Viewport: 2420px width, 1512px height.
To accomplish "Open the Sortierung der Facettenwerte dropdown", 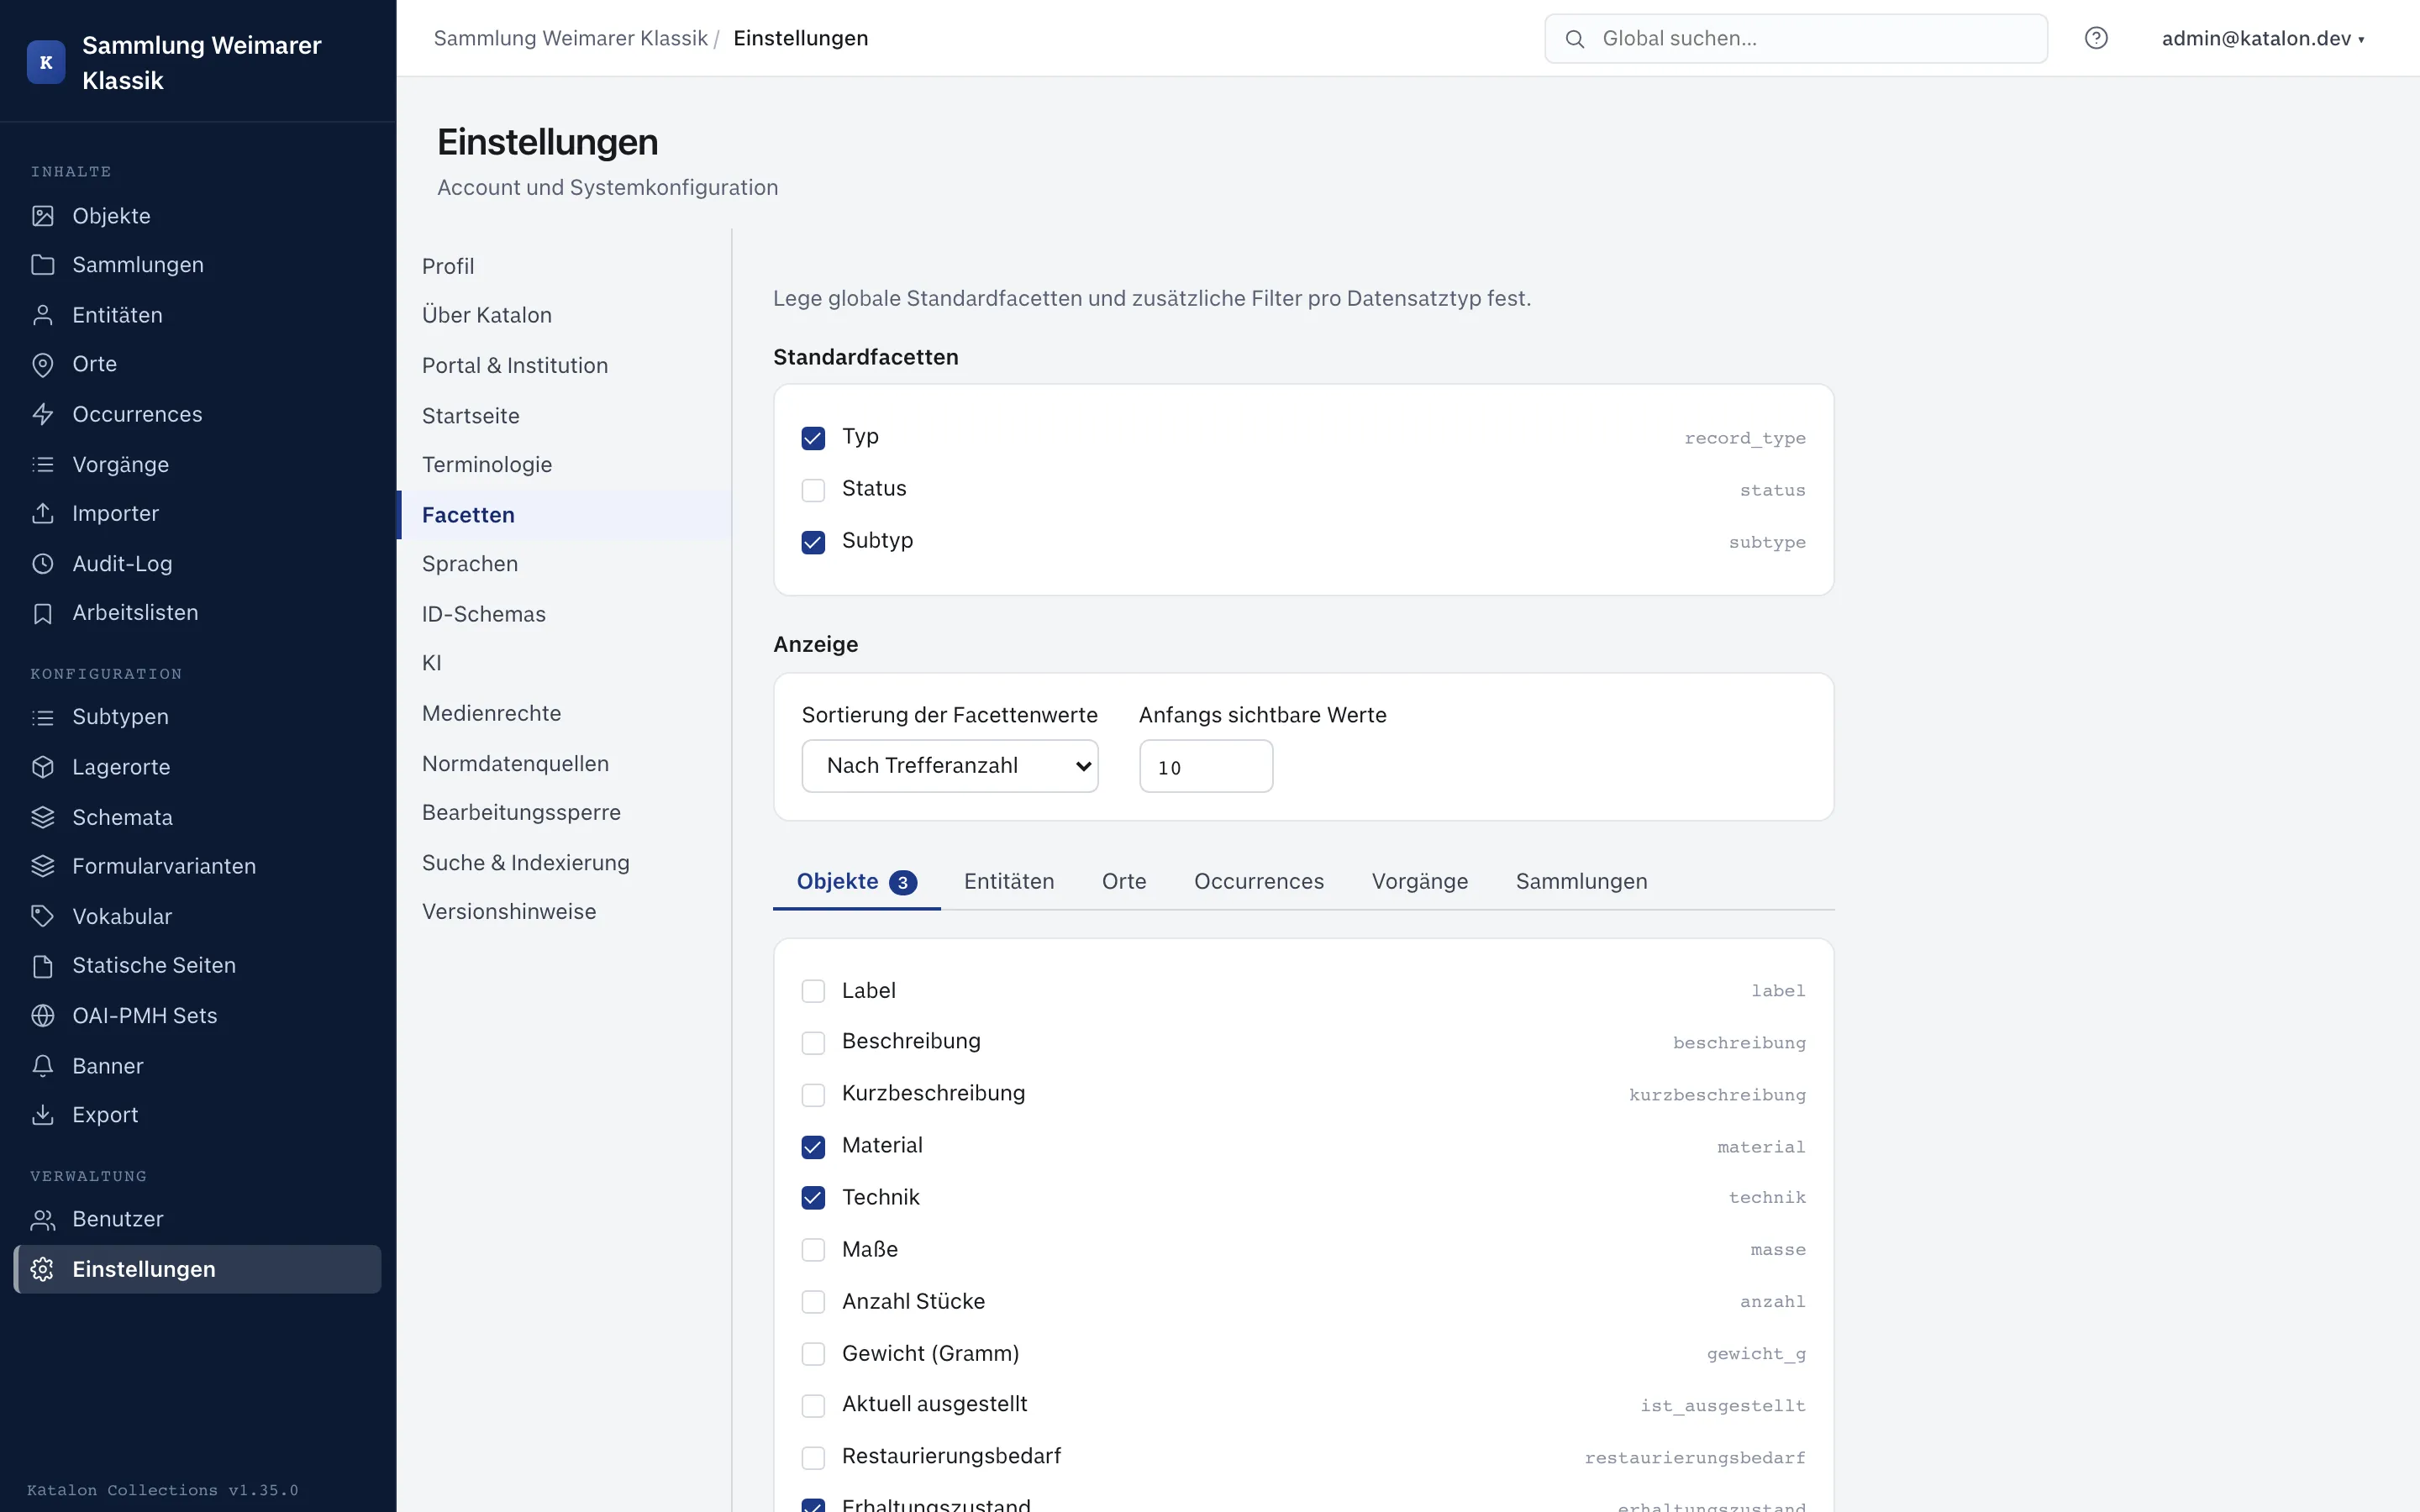I will tap(950, 766).
